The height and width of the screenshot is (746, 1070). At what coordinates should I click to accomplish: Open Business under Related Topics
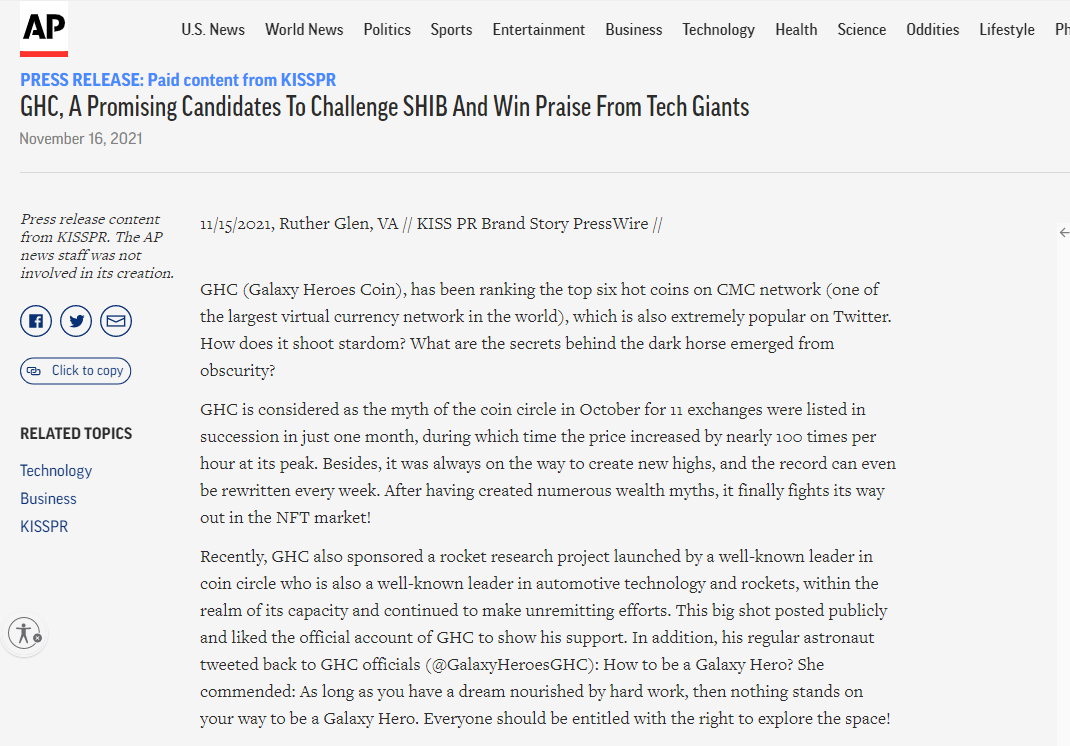pyautogui.click(x=48, y=498)
